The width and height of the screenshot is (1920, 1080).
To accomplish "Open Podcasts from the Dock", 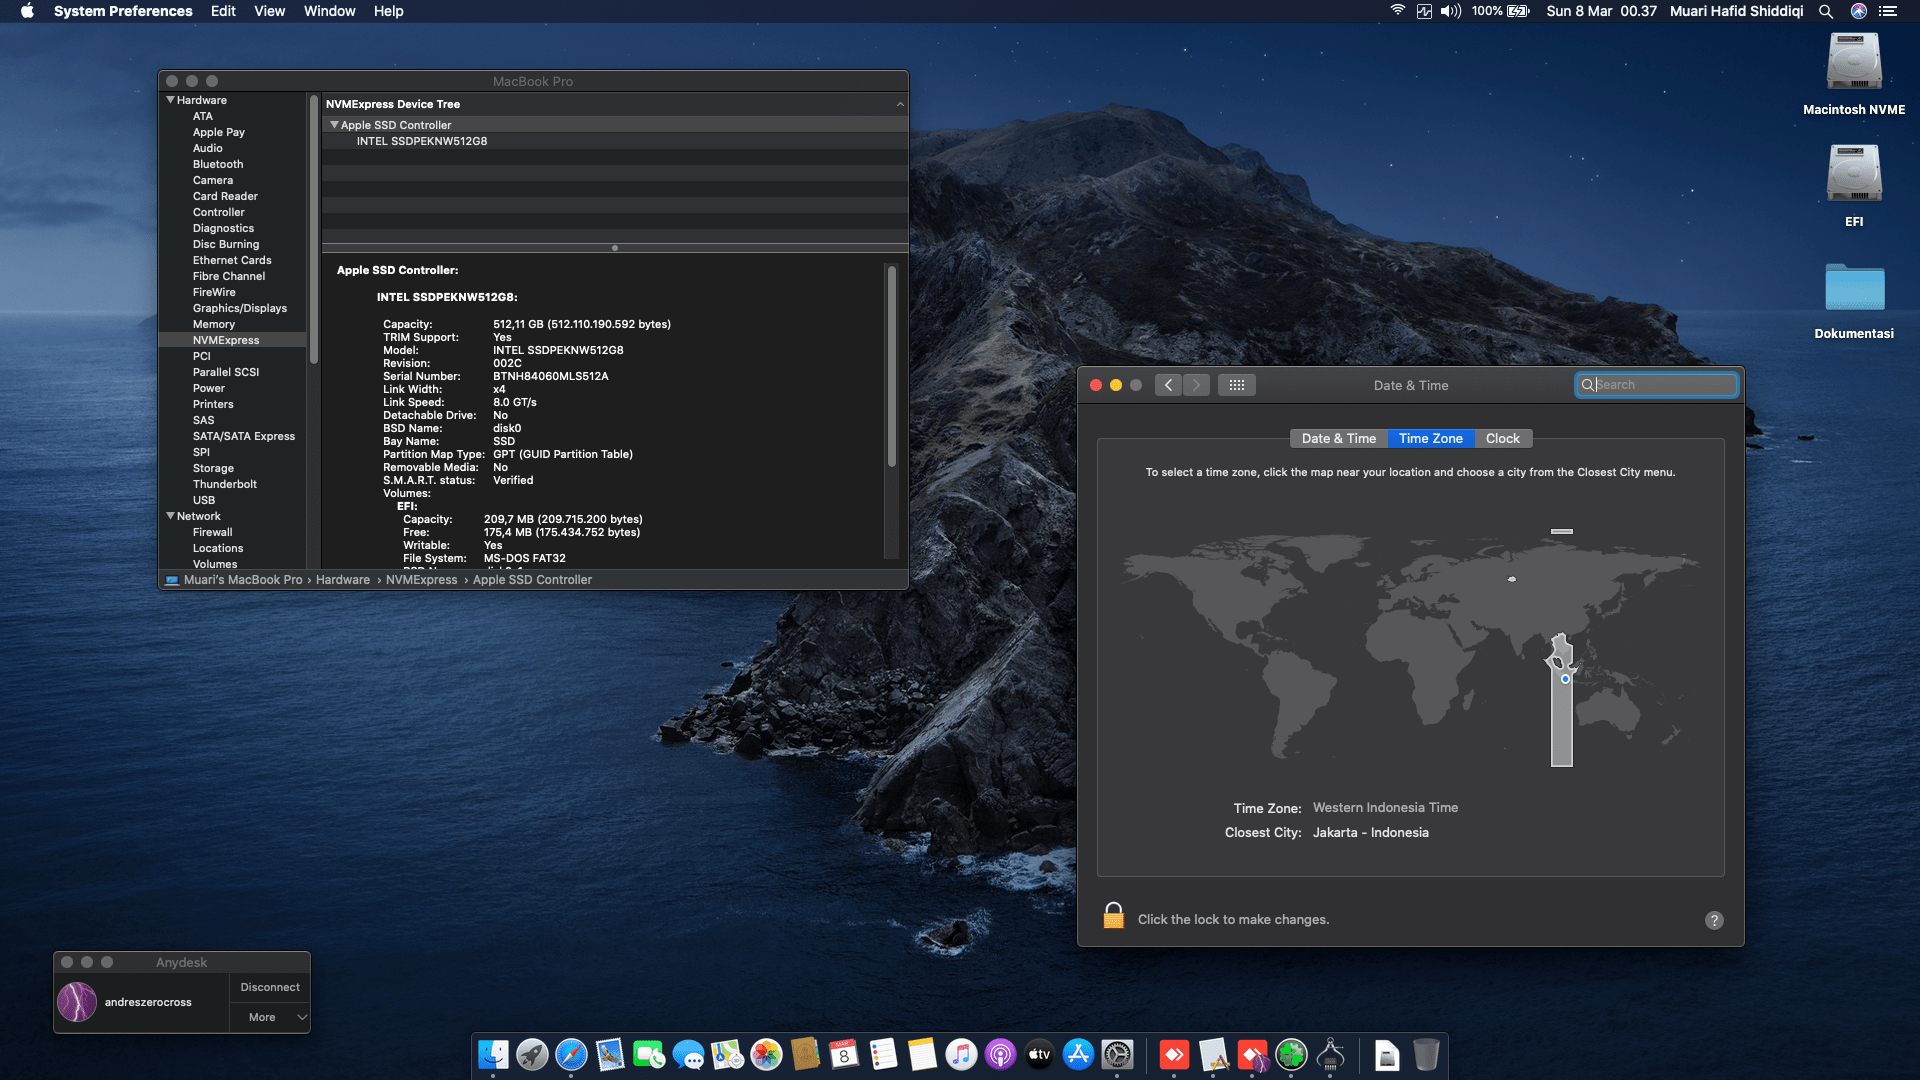I will pos(1000,1056).
